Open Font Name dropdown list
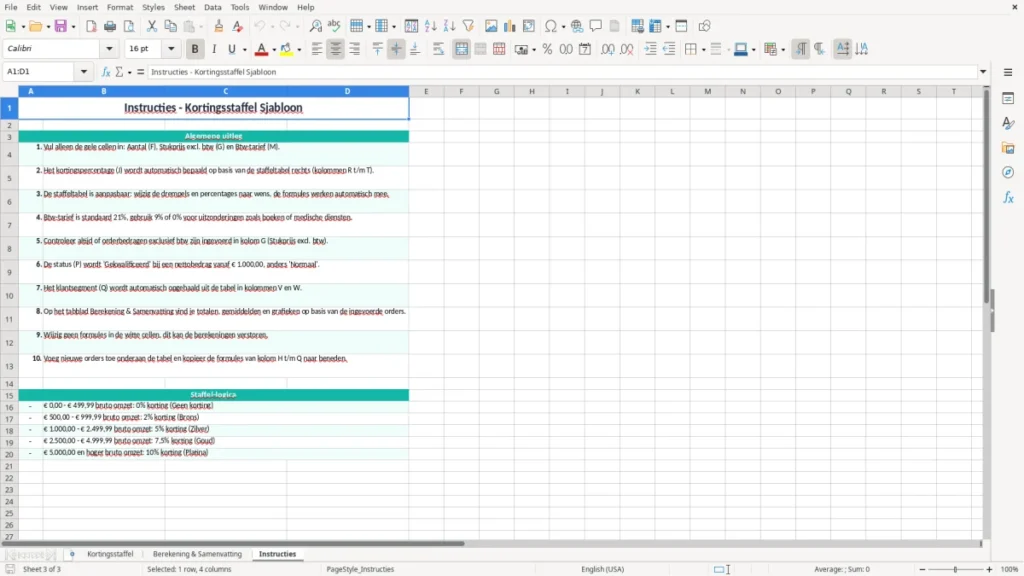The image size is (1024, 576). [x=109, y=48]
